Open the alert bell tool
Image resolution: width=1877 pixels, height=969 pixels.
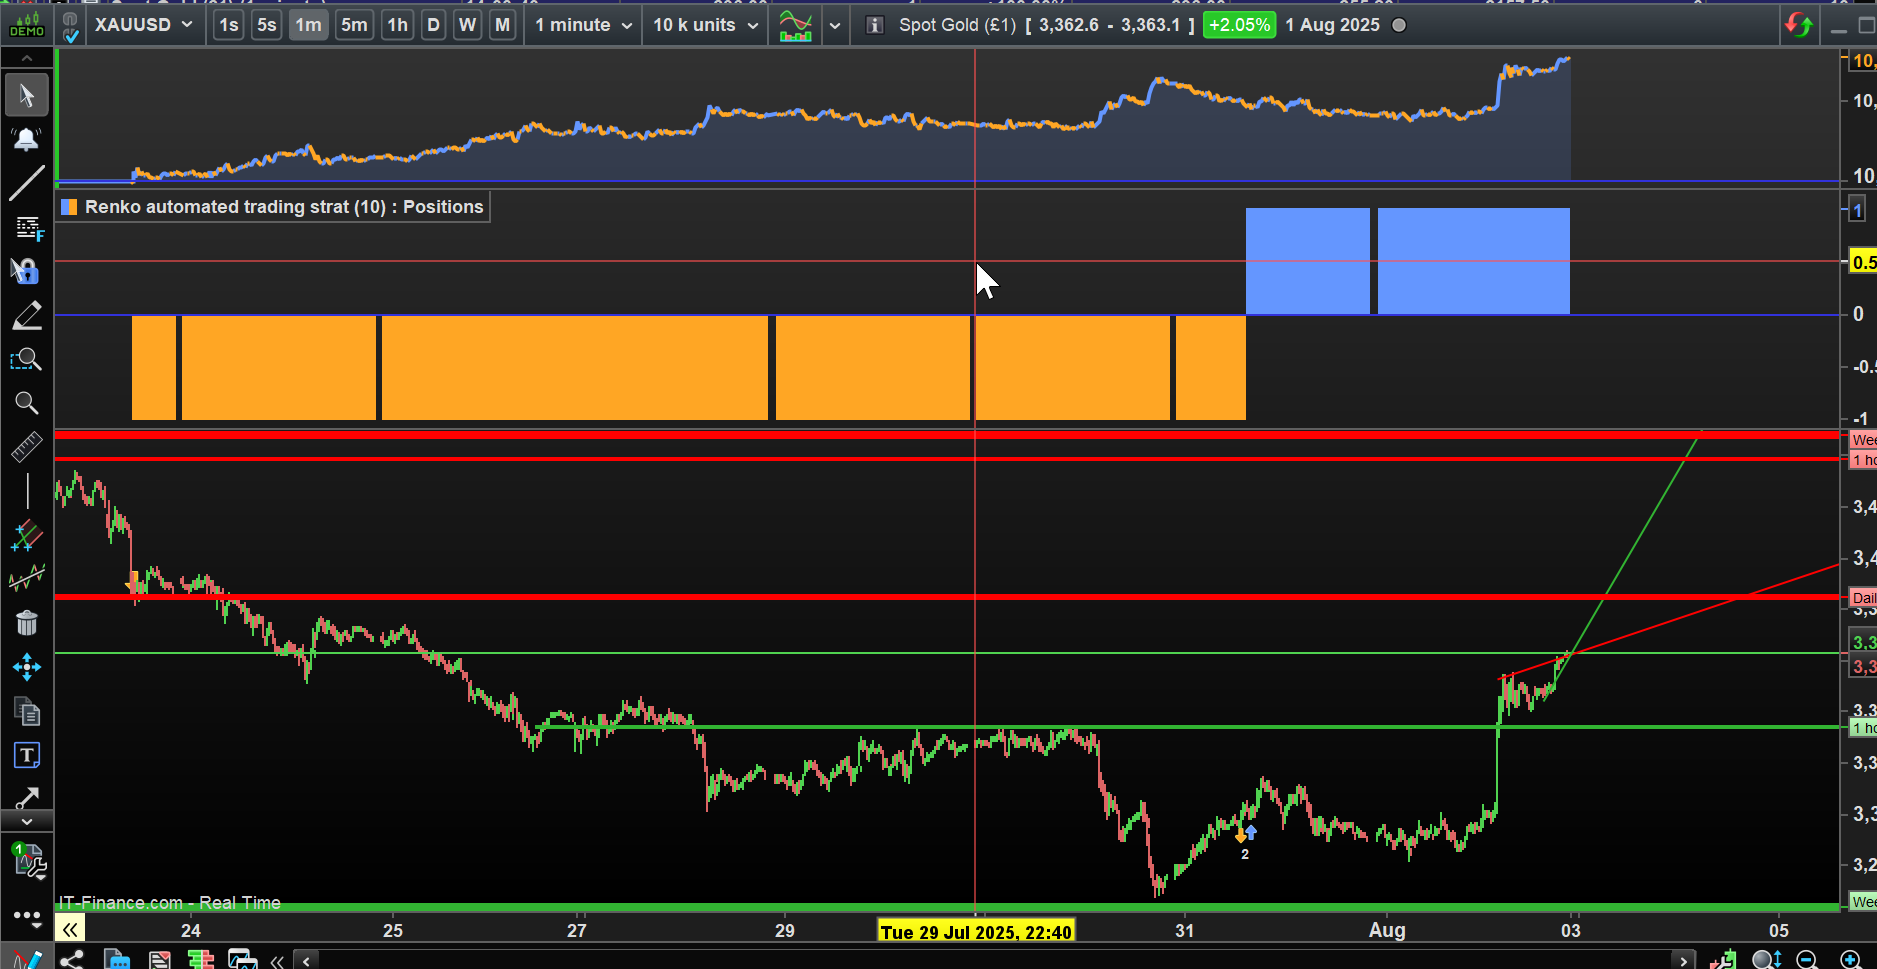[27, 139]
